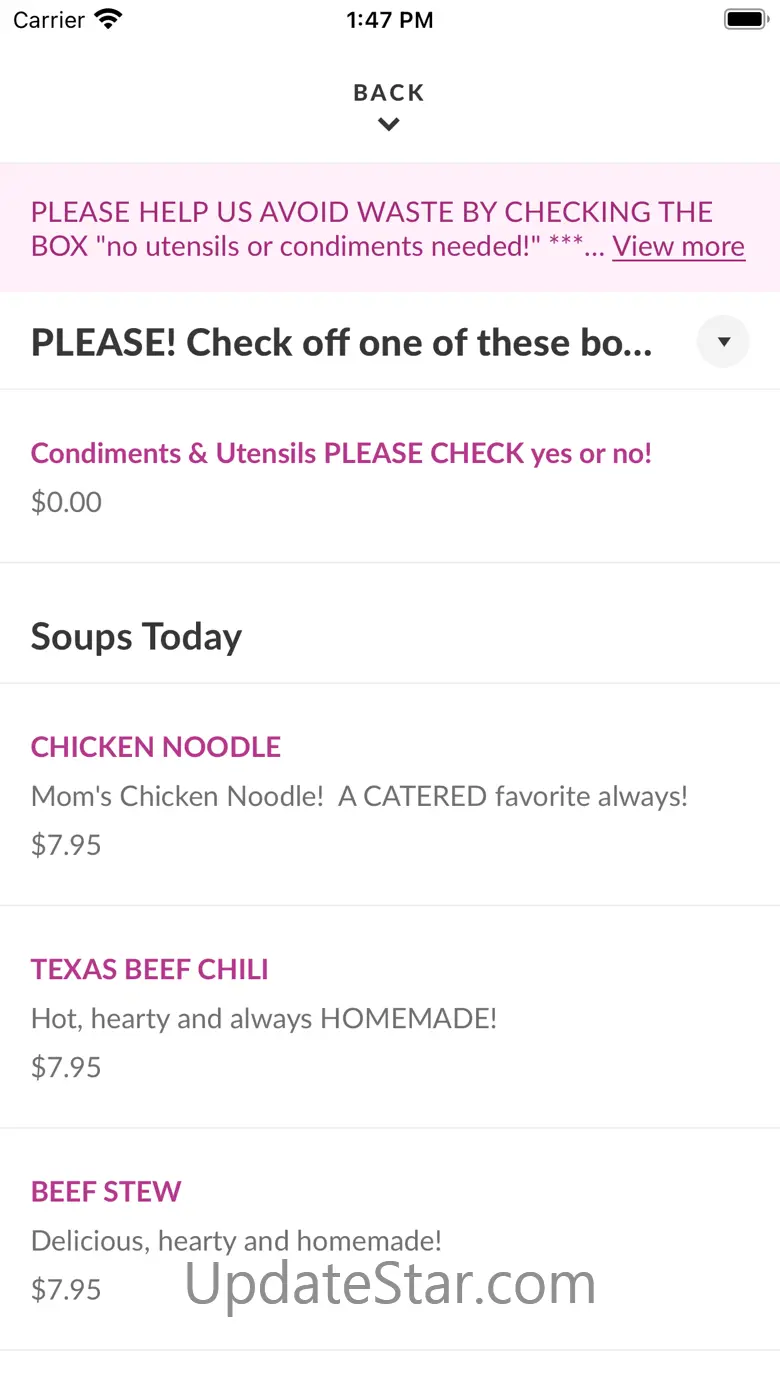Tap the $7.95 price under Chicken Noodle
The height and width of the screenshot is (1387, 780).
66,845
